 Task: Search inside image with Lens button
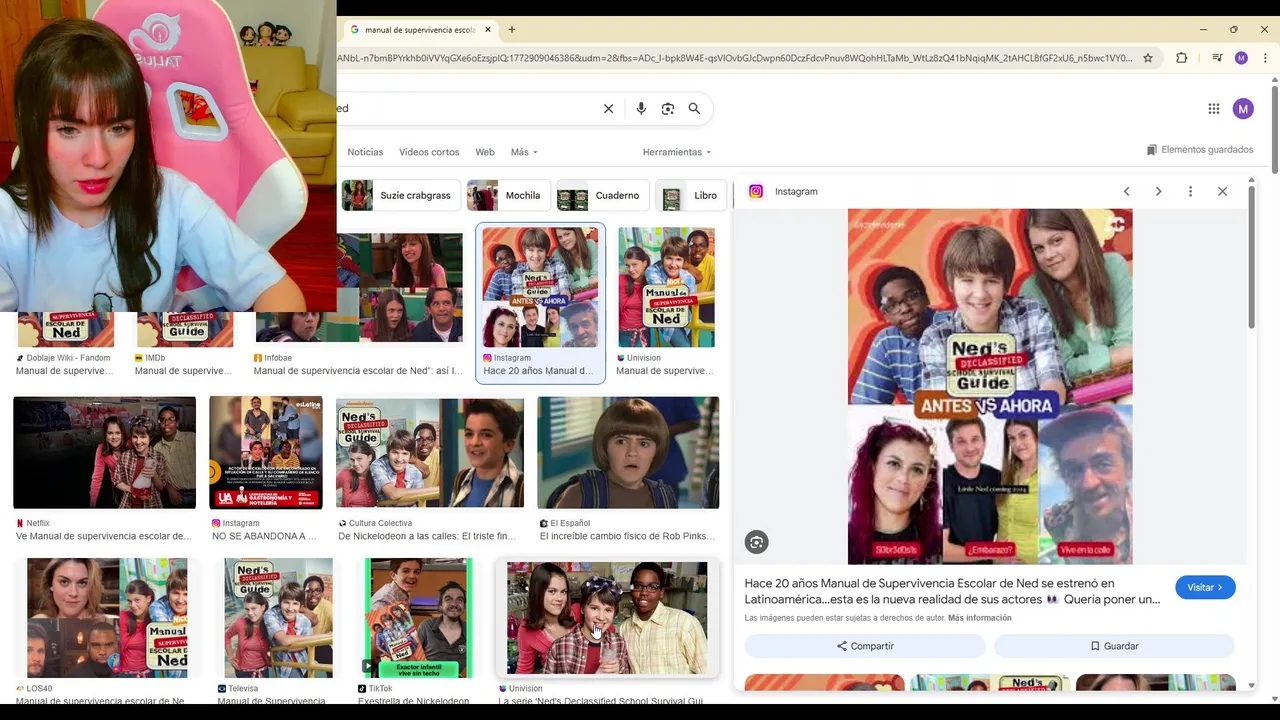[x=757, y=542]
